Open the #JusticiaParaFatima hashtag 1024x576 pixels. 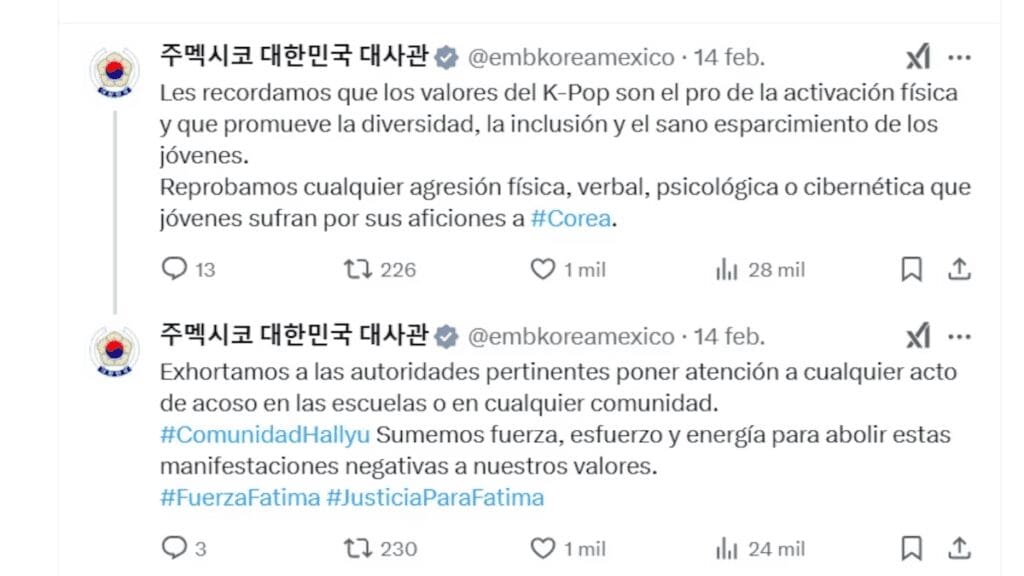point(435,497)
